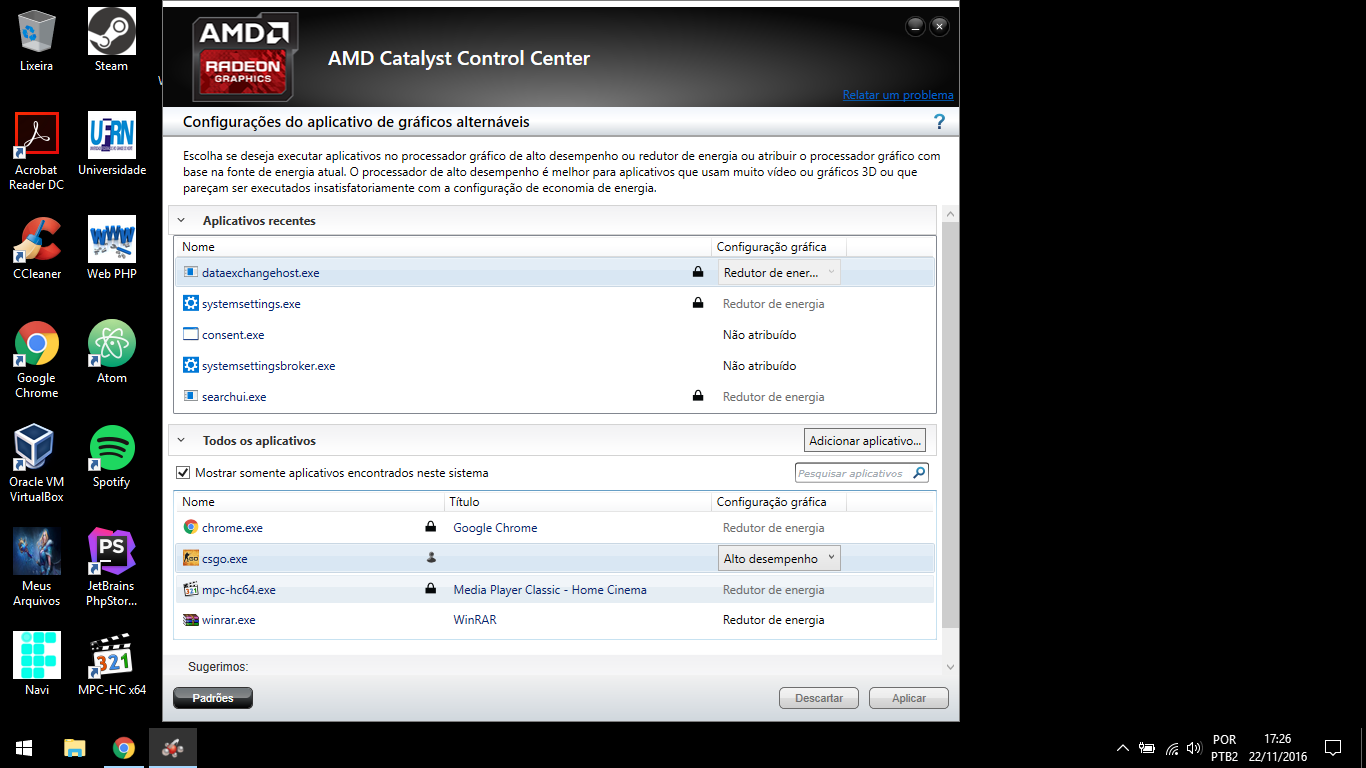1366x768 pixels.
Task: Select the chrome.exe row
Action: (x=555, y=527)
